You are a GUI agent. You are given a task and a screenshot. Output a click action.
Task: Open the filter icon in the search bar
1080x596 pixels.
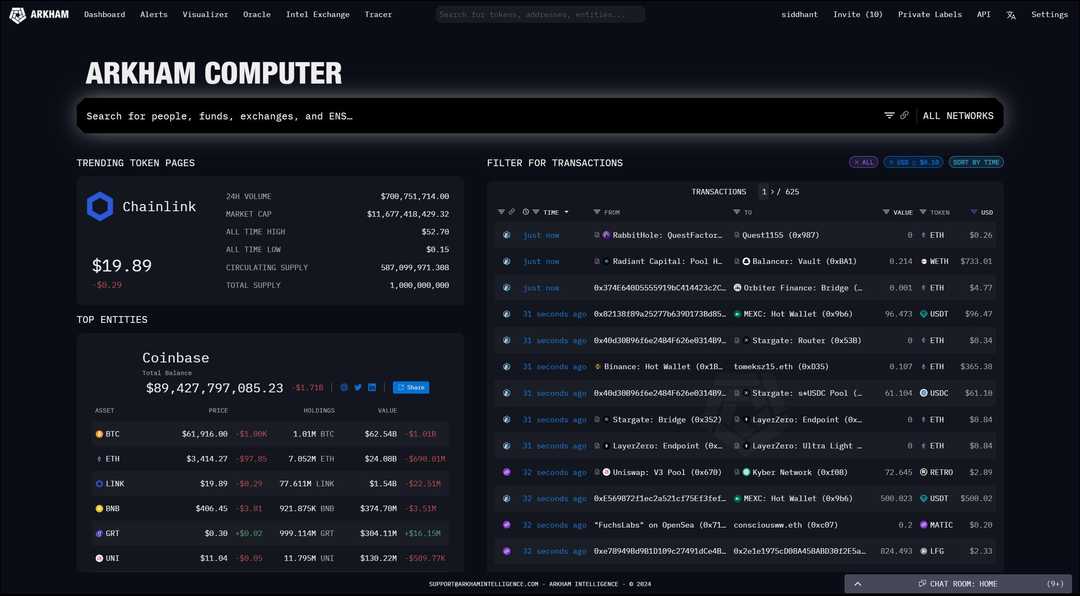[888, 115]
